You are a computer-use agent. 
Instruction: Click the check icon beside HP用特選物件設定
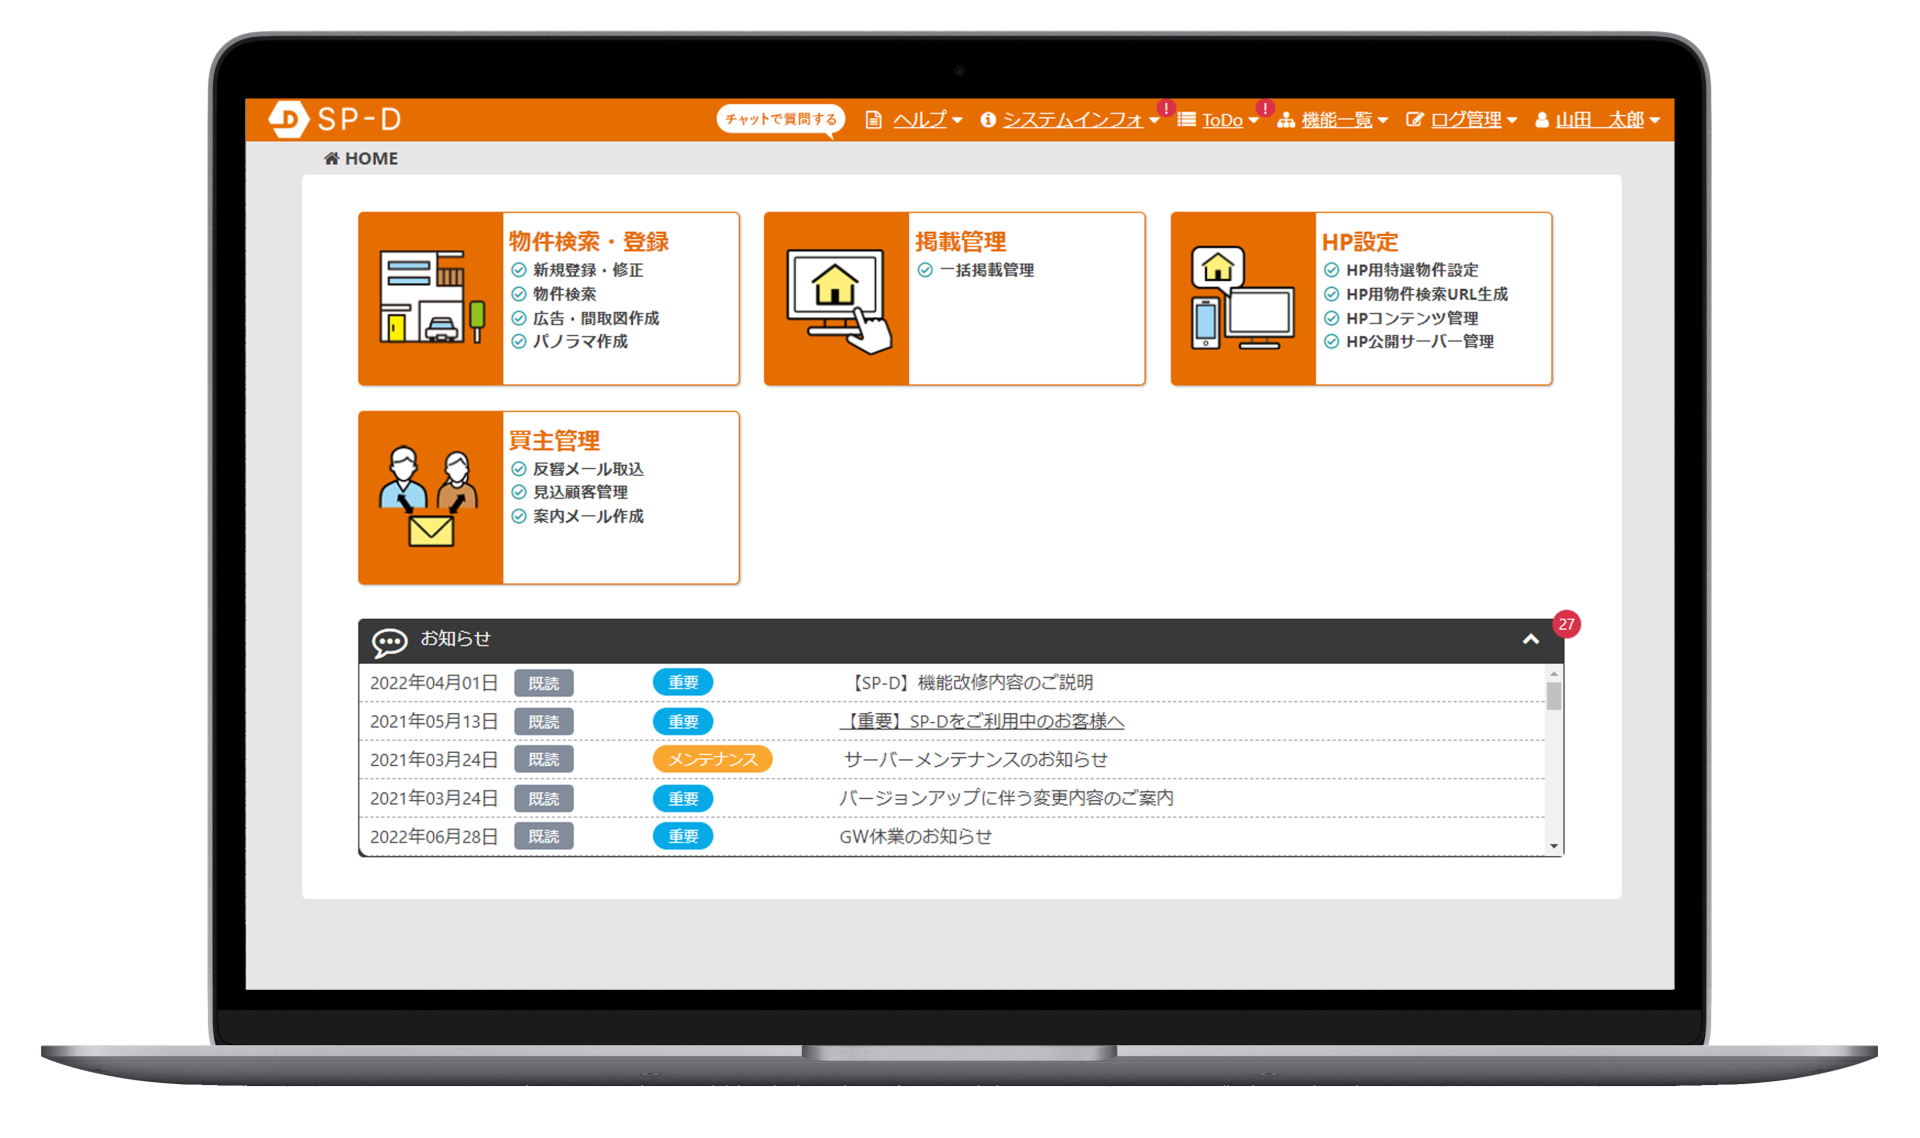(x=1332, y=270)
